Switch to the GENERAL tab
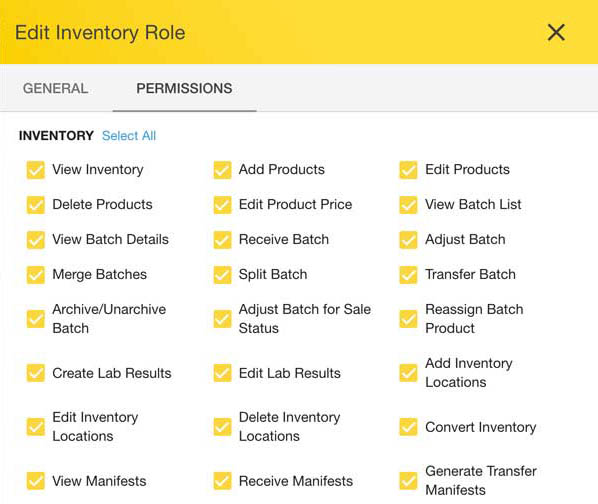Image resolution: width=598 pixels, height=504 pixels. click(56, 88)
